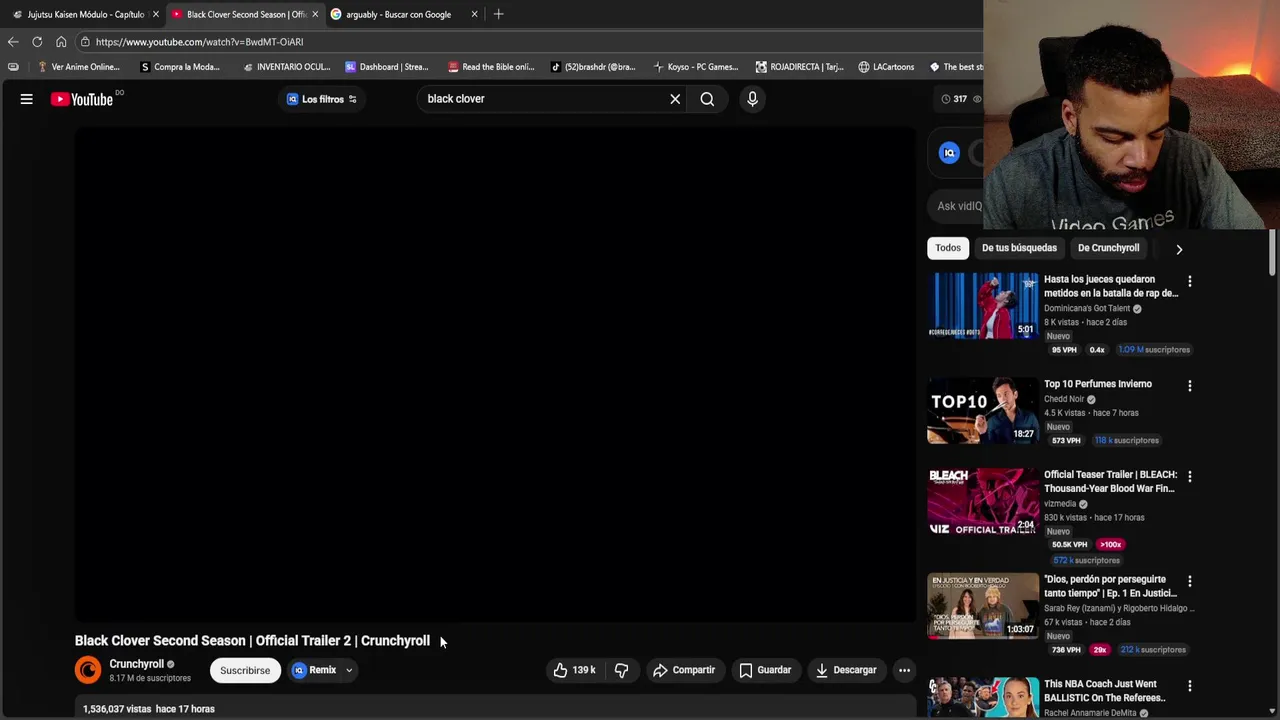Viewport: 1280px width, 720px height.
Task: Reload the current page
Action: [x=37, y=42]
